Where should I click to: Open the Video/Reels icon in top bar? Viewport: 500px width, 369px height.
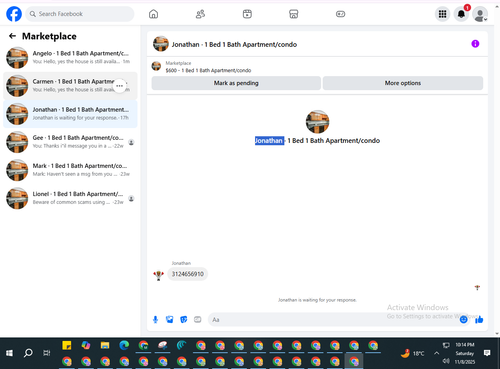[x=247, y=14]
